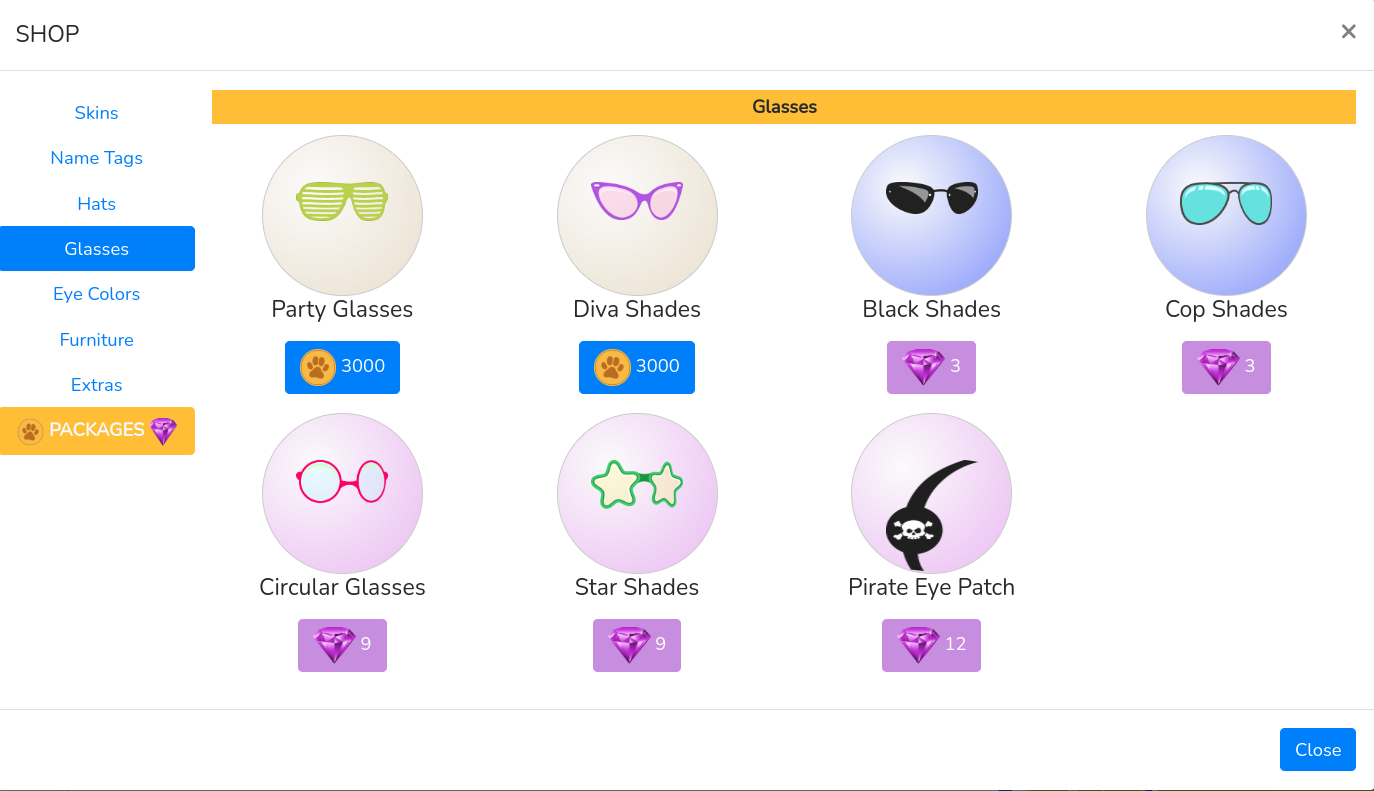
Task: Purchase Black Shades for 3 gems
Action: tap(931, 367)
